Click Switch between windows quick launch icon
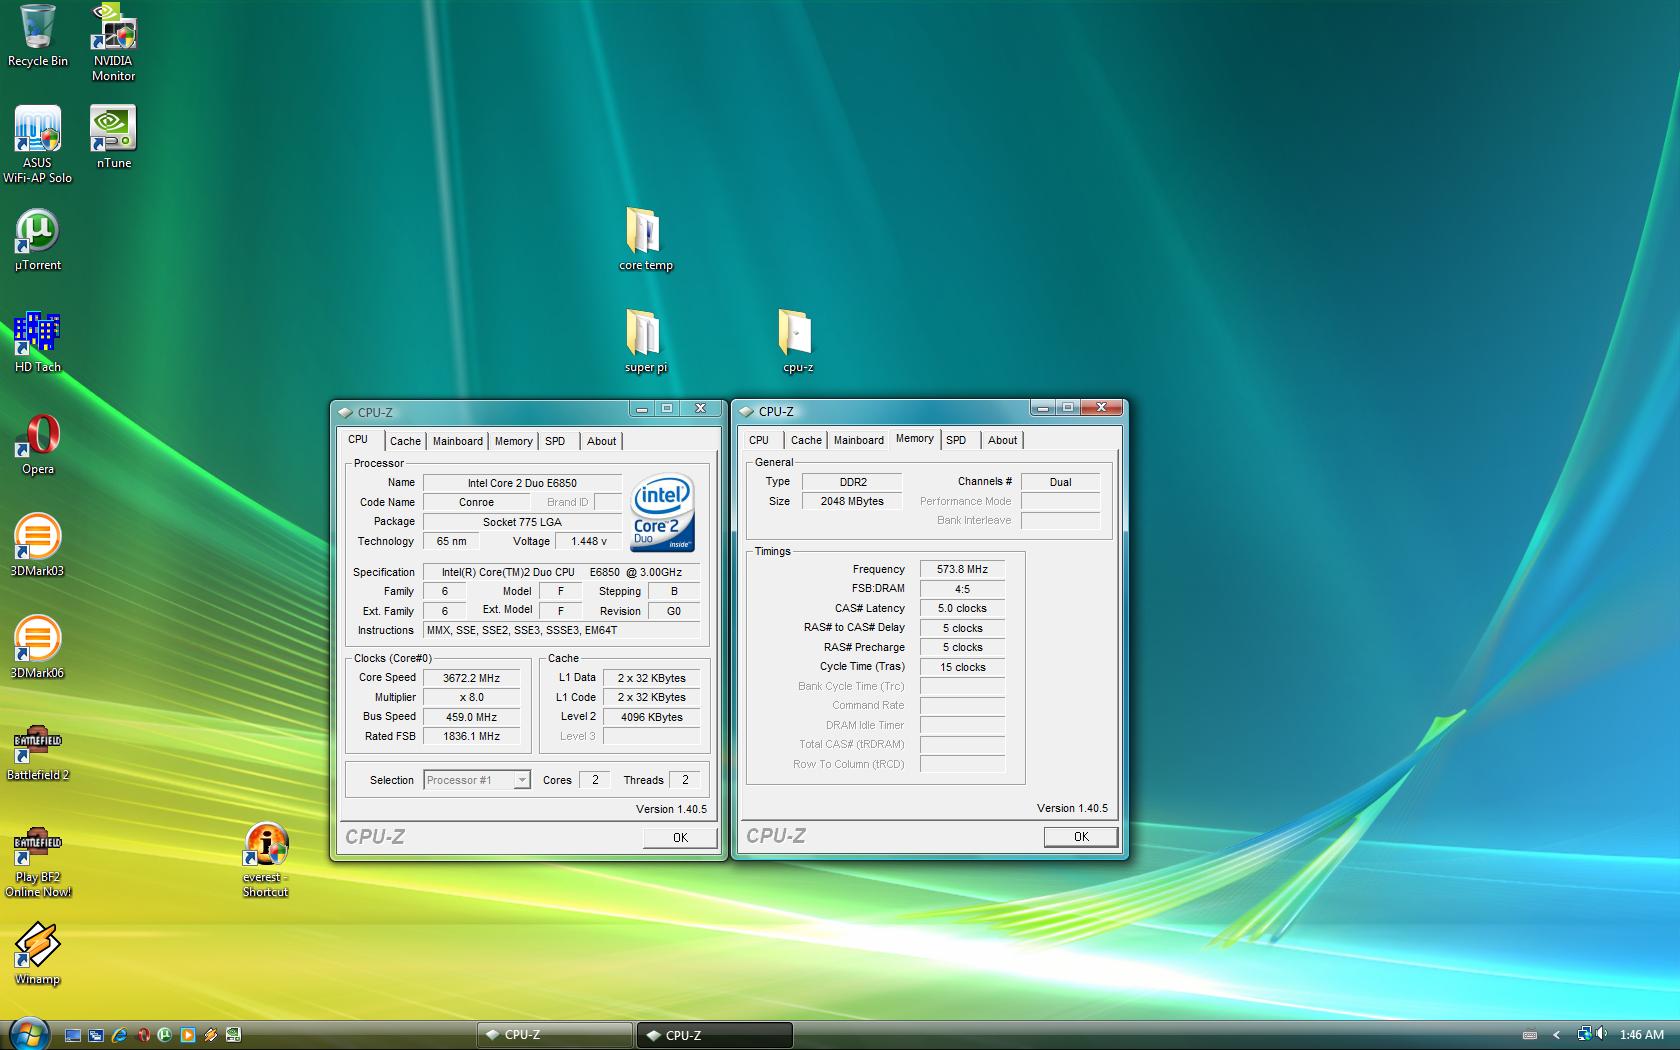1680x1050 pixels. click(96, 1035)
